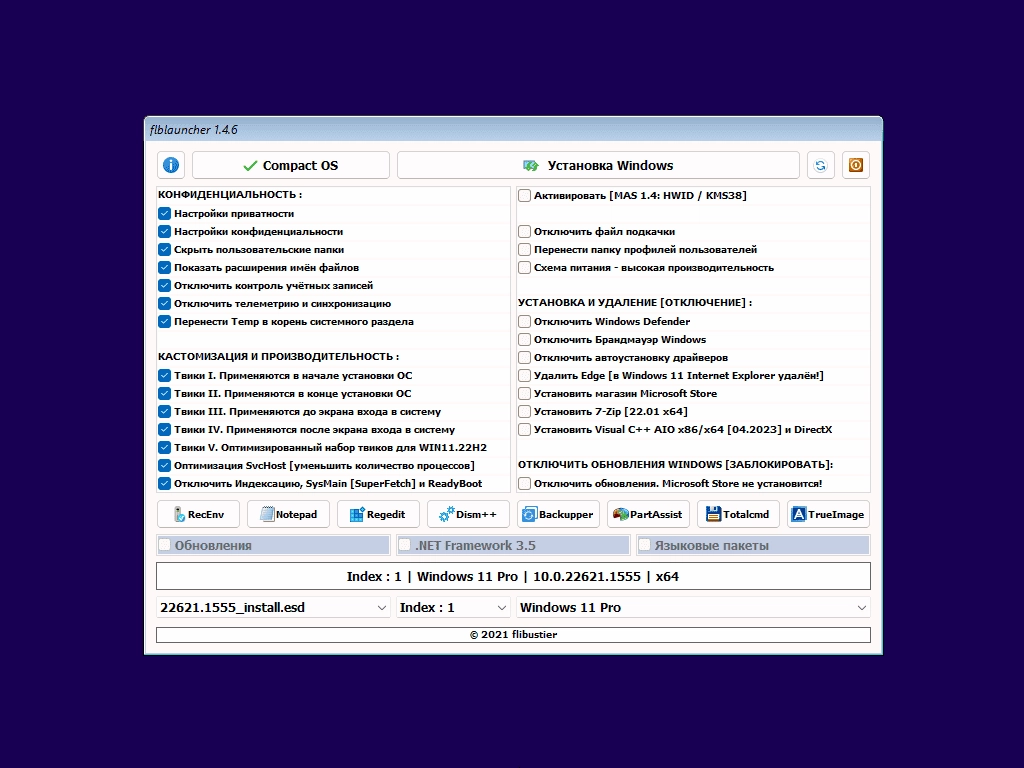This screenshot has width=1024, height=768.
Task: Toggle Отключить телеметрию и синхронизацию
Action: 165,304
